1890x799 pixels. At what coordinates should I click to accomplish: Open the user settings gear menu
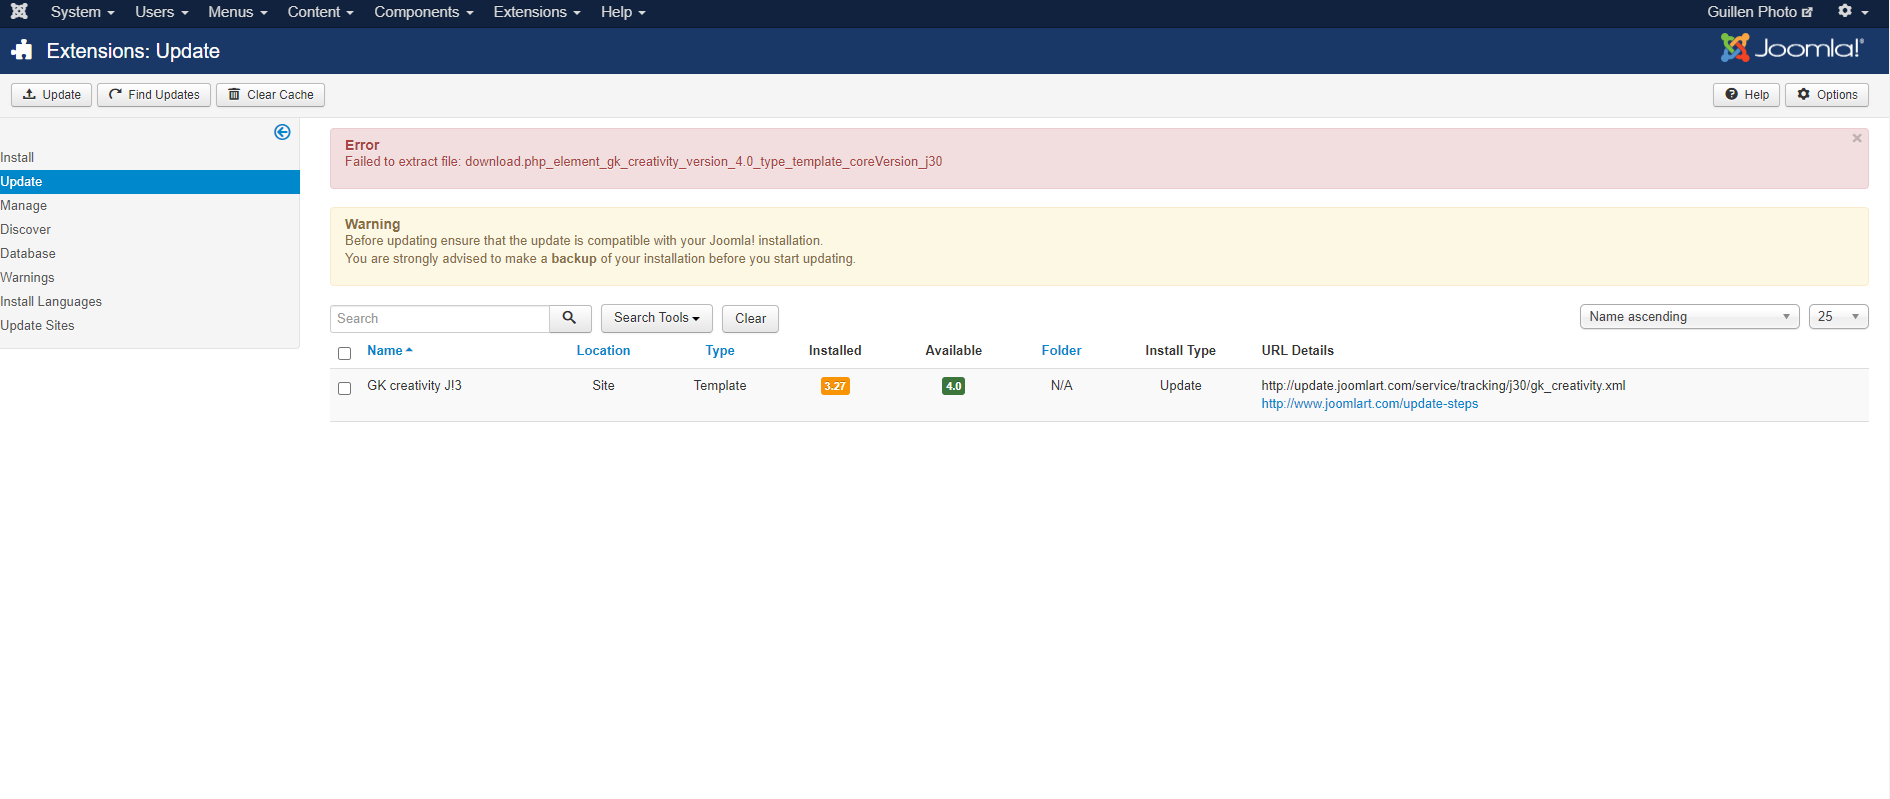pyautogui.click(x=1852, y=12)
